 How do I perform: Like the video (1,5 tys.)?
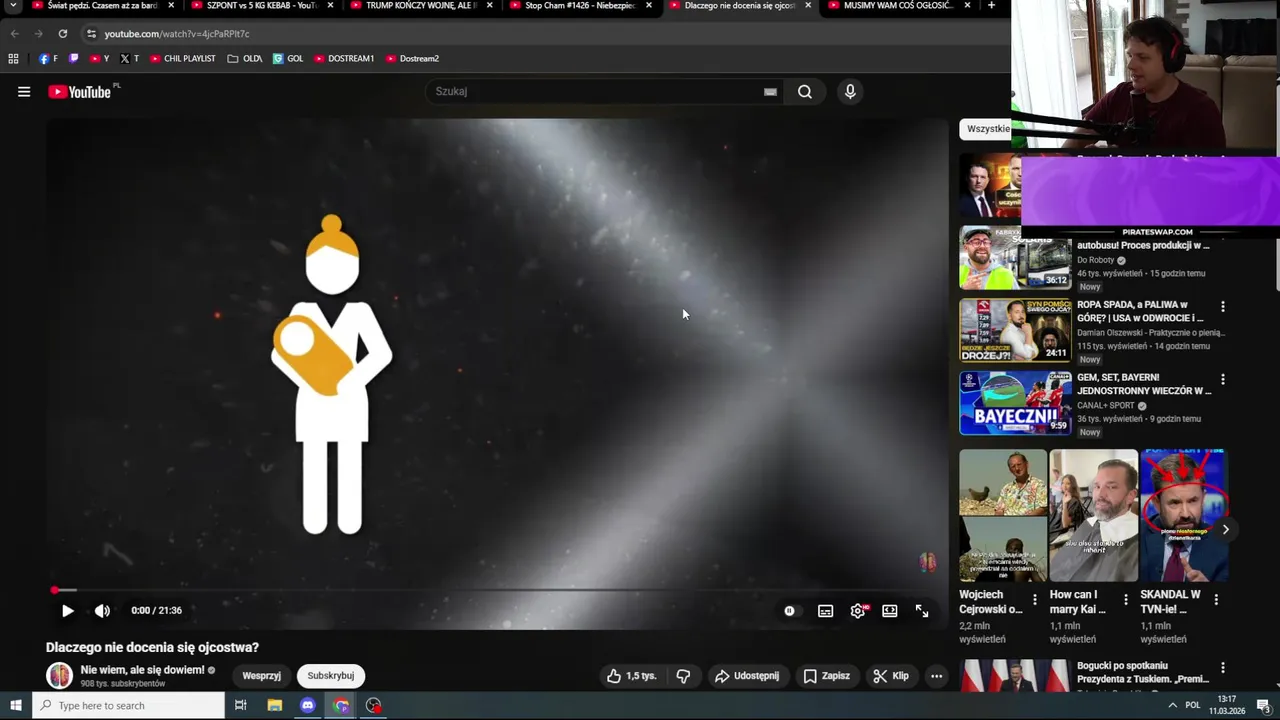[x=632, y=676]
